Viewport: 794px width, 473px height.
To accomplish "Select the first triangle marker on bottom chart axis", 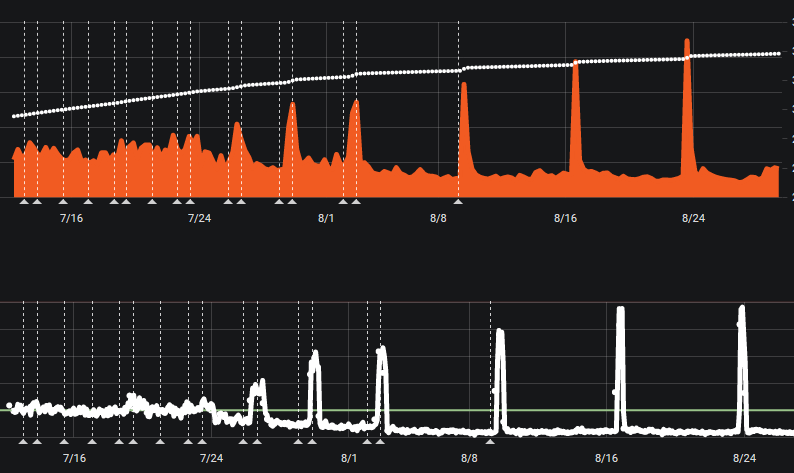I will pos(24,440).
